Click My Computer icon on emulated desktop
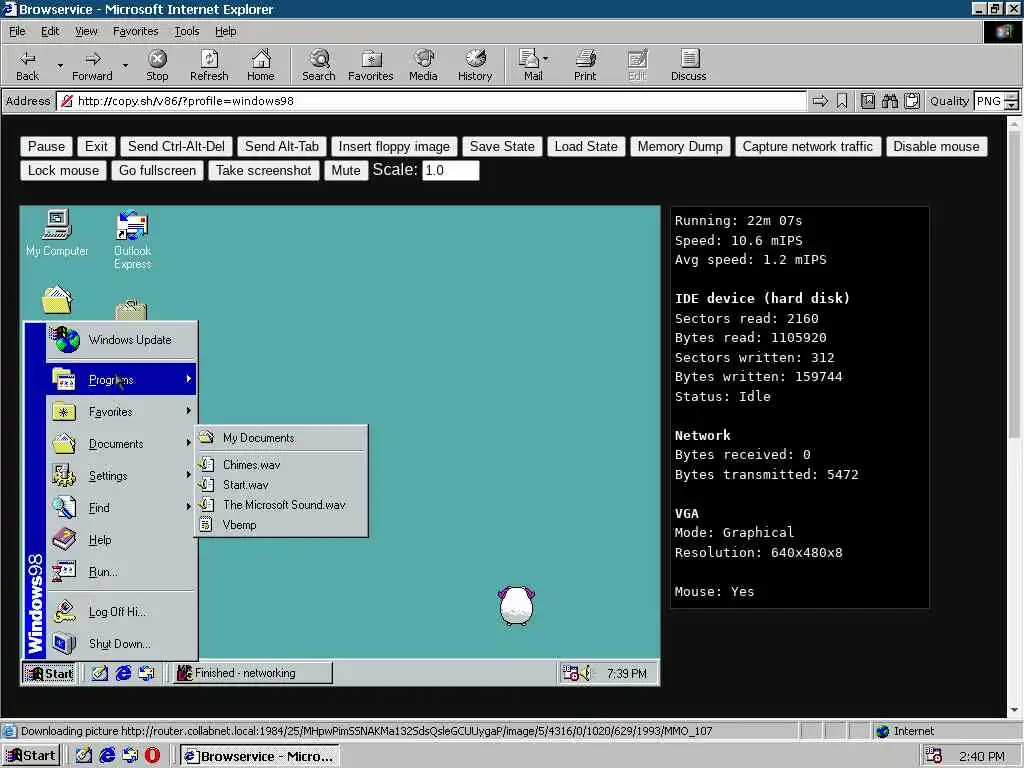The image size is (1024, 768). 57,232
